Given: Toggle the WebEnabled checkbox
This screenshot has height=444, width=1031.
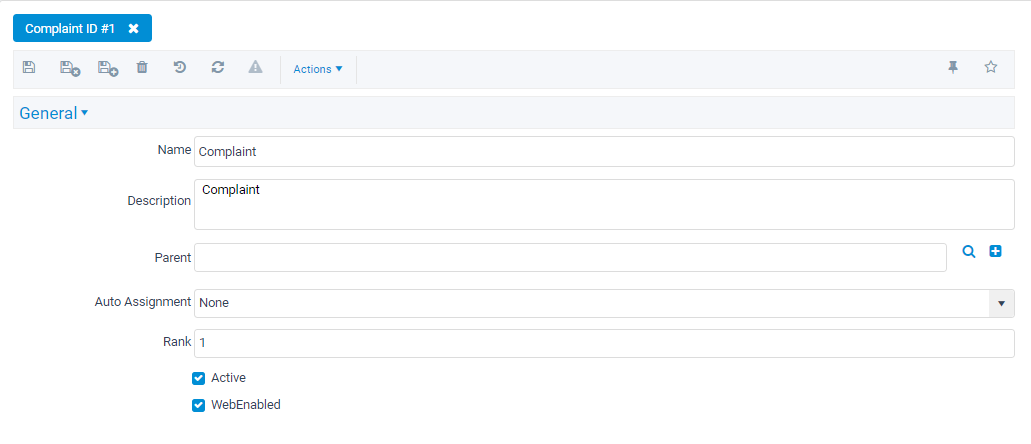Looking at the screenshot, I should tap(199, 405).
